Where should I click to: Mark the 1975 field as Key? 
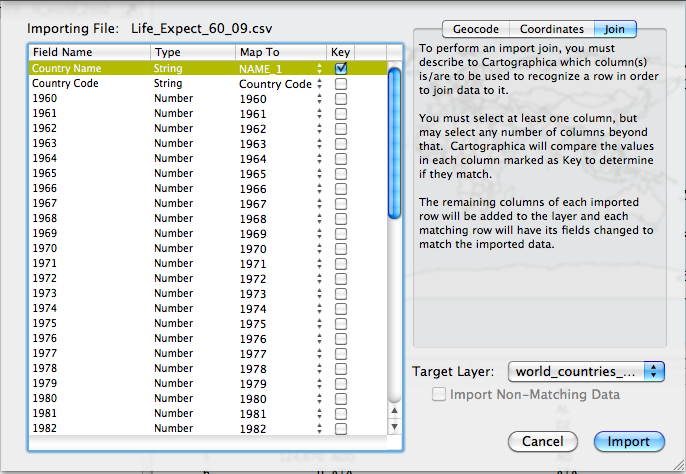[341, 324]
